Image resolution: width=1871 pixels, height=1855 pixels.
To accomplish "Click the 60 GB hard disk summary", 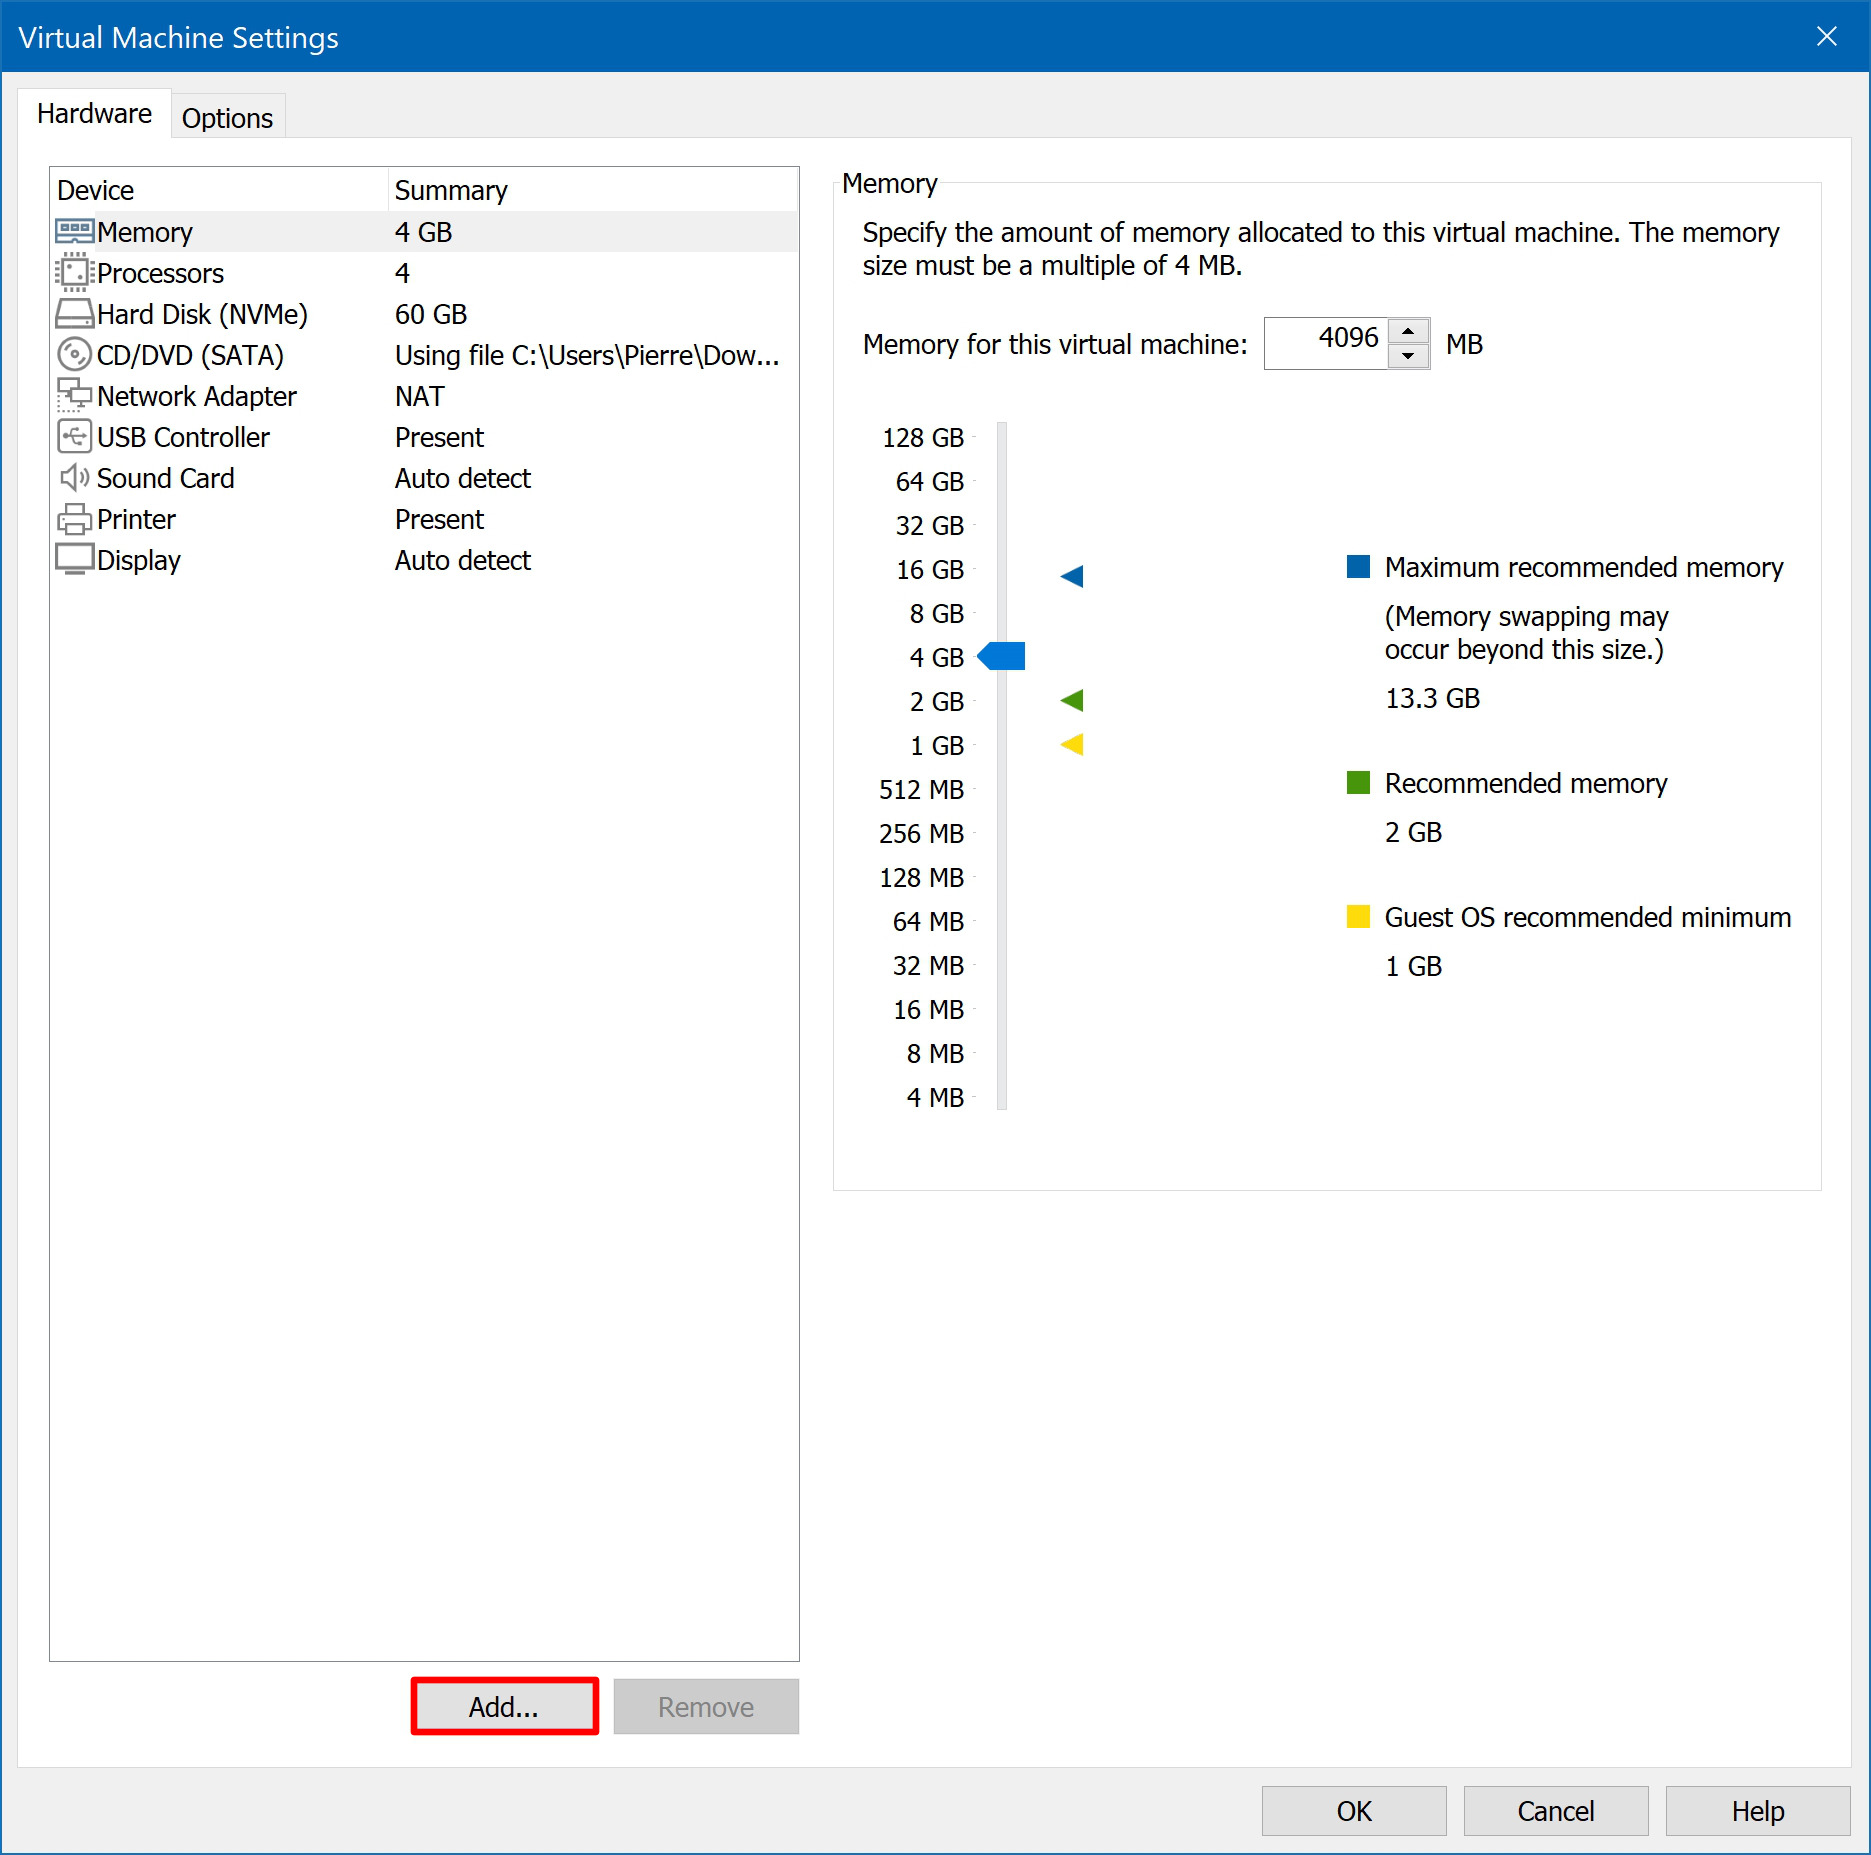I will coord(431,314).
